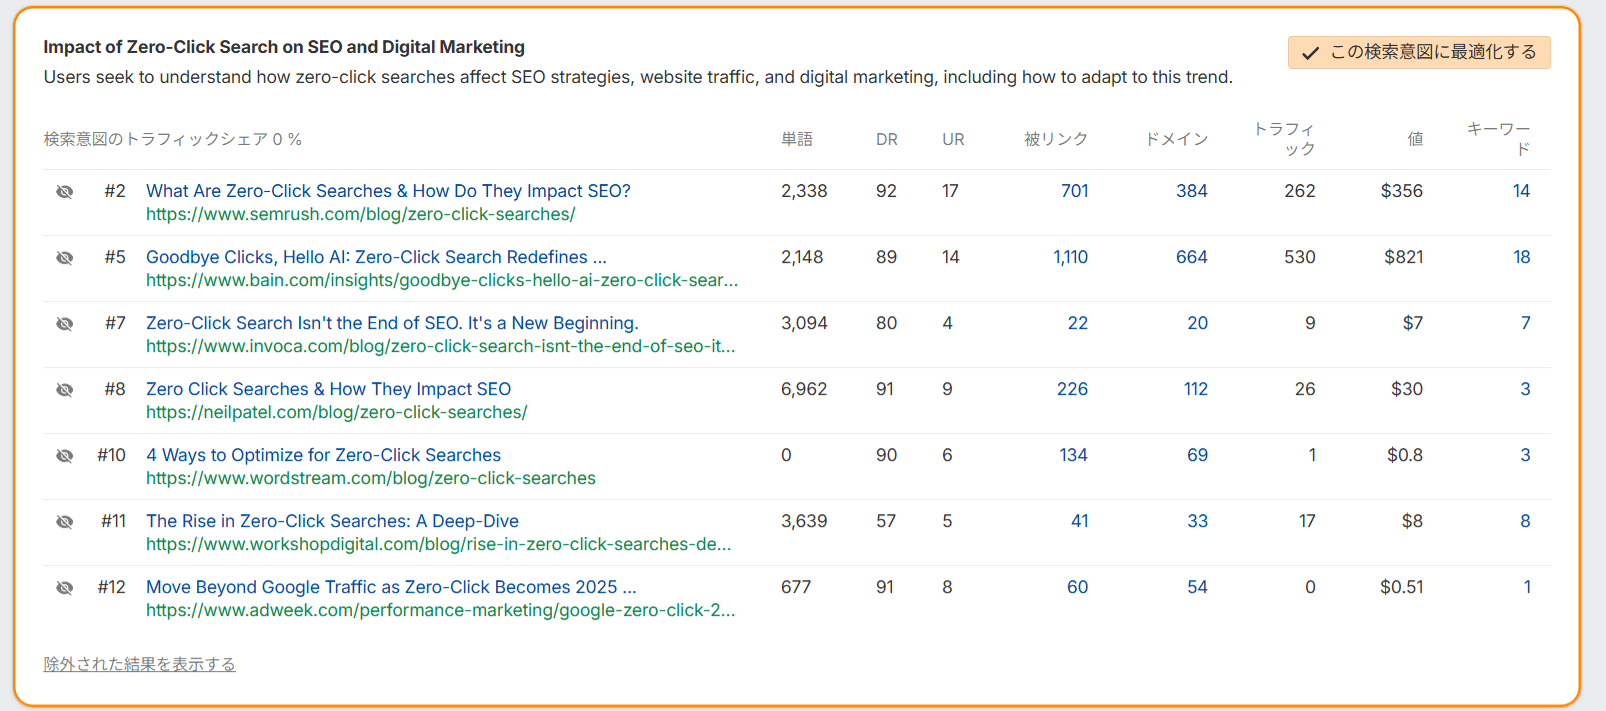This screenshot has width=1606, height=711.
Task: Click 'この検索意図に最適化する' optimize button
Action: (x=1418, y=52)
